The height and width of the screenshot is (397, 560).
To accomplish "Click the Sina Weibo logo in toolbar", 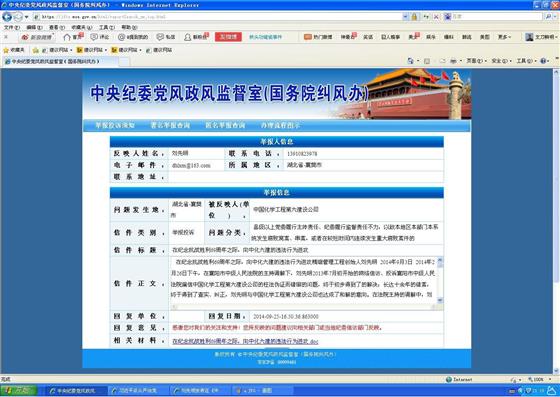I will click(37, 37).
